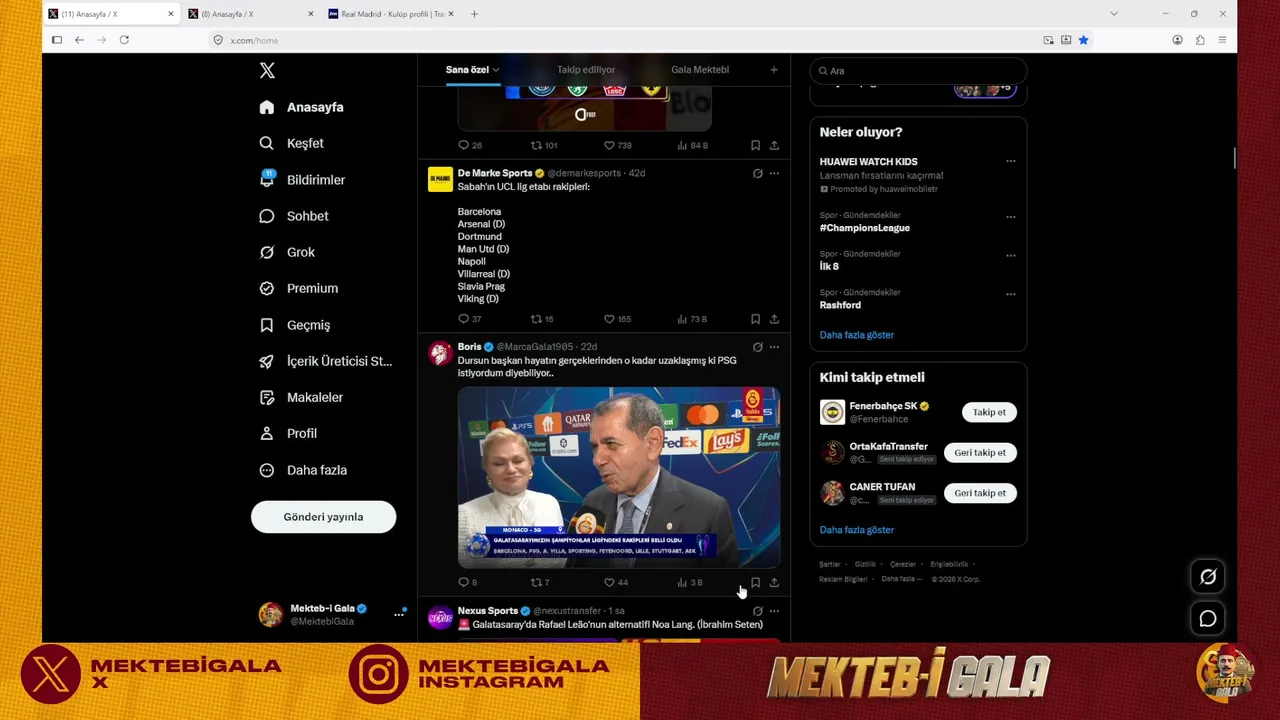
Task: Click Gönderi yayınla button
Action: click(x=323, y=517)
